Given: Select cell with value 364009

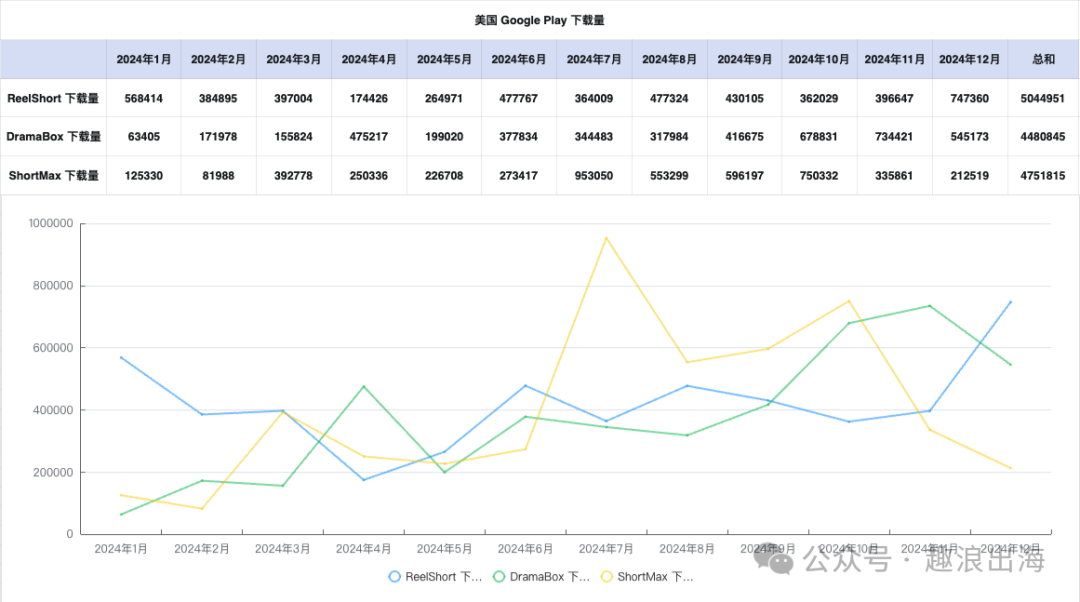Looking at the screenshot, I should coord(594,98).
